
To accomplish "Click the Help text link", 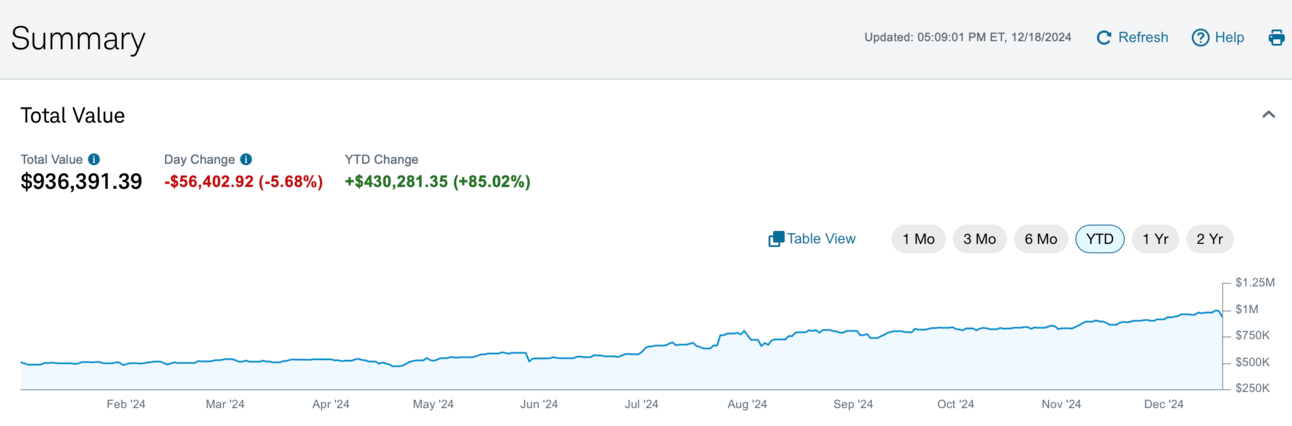I will click(x=1229, y=38).
